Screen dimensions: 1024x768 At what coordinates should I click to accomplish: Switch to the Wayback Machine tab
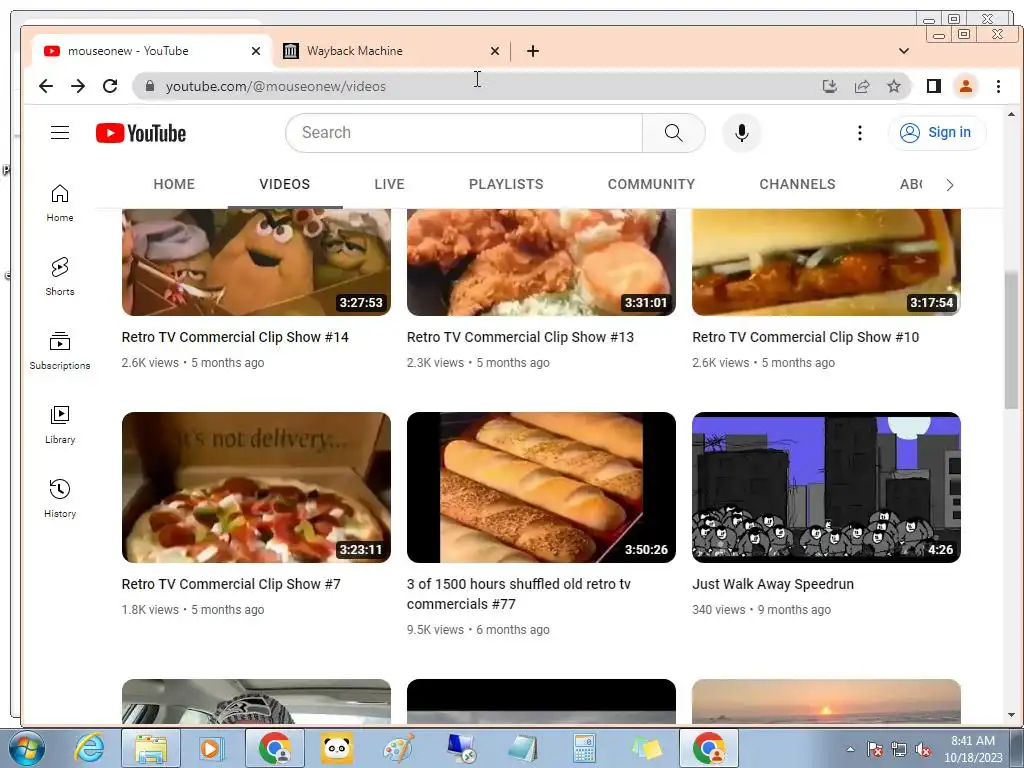(392, 51)
